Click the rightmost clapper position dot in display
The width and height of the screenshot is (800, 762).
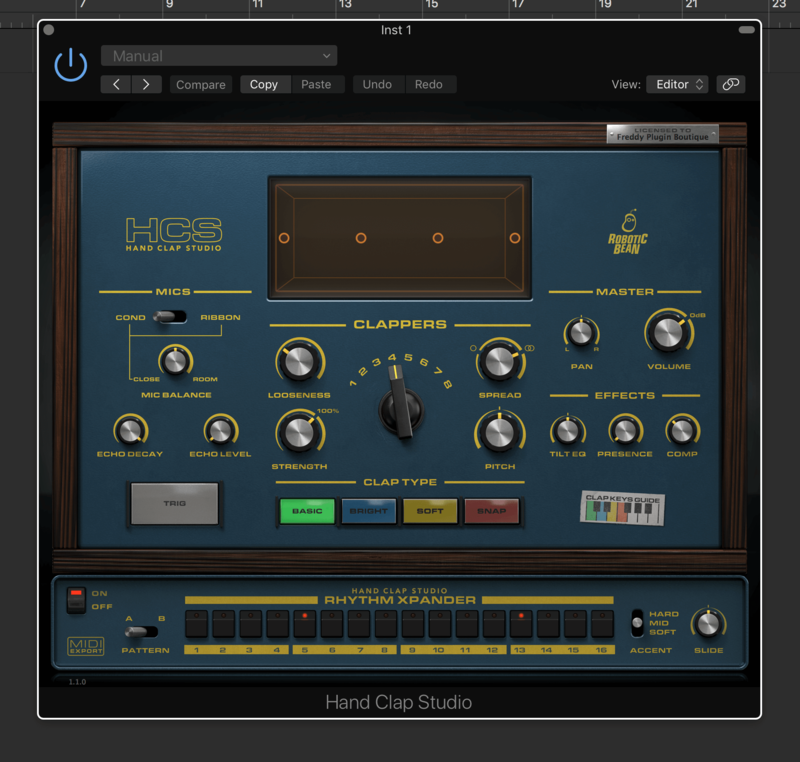(515, 238)
